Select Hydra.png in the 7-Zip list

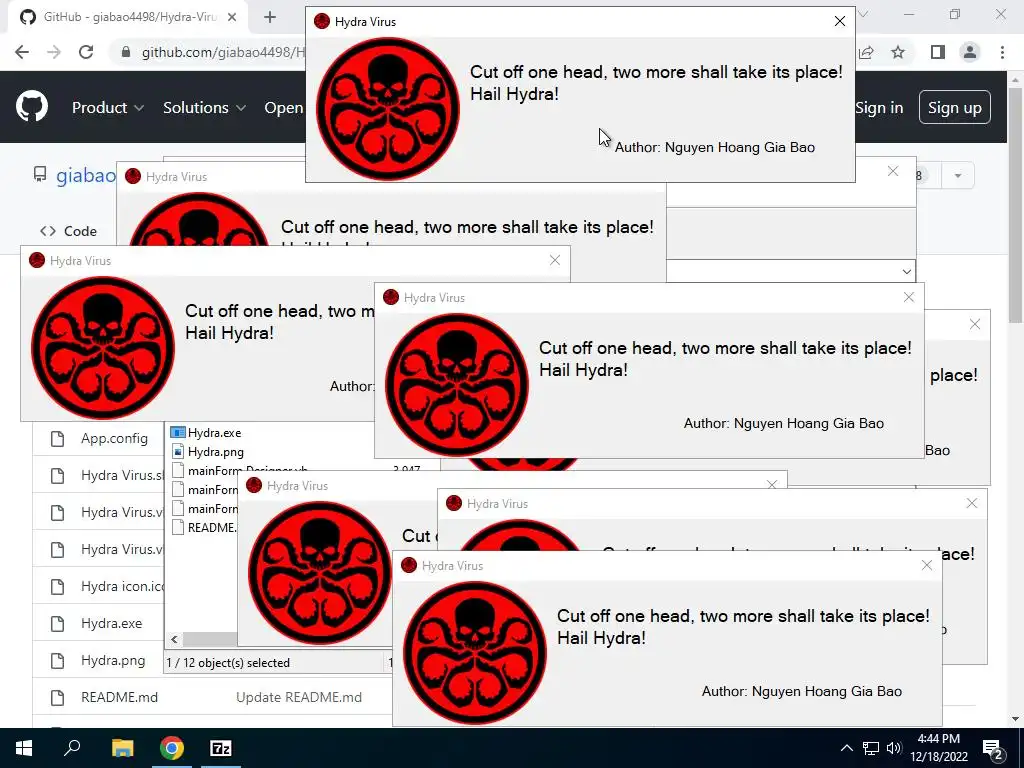(207, 452)
